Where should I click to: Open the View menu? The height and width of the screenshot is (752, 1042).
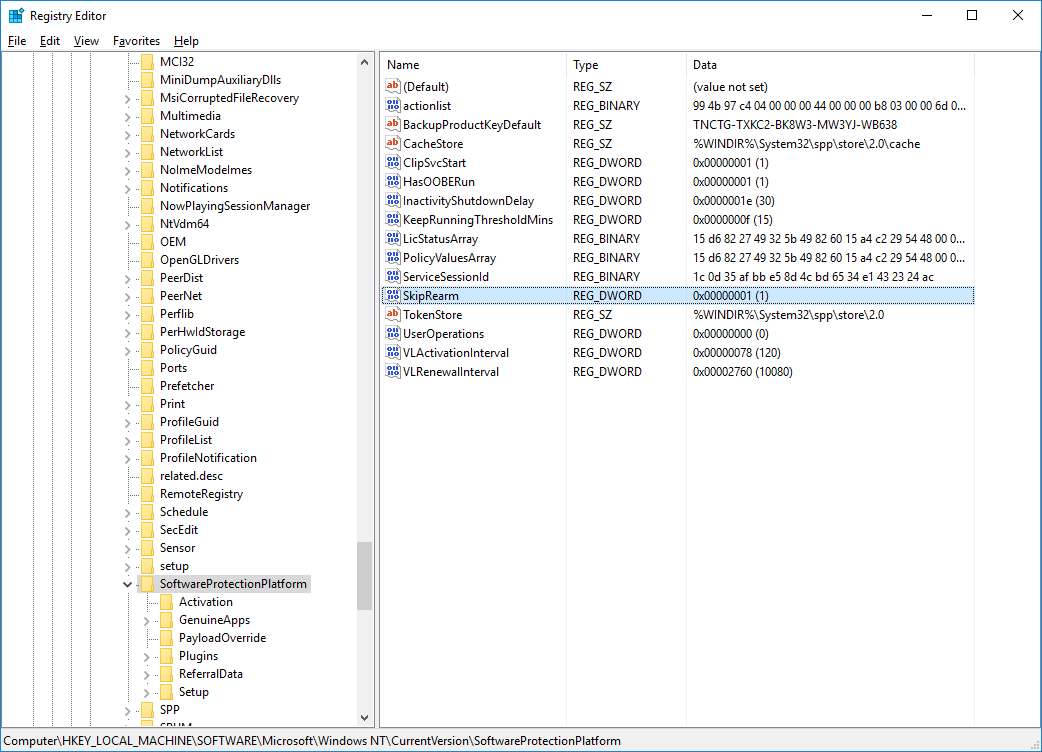pyautogui.click(x=86, y=41)
